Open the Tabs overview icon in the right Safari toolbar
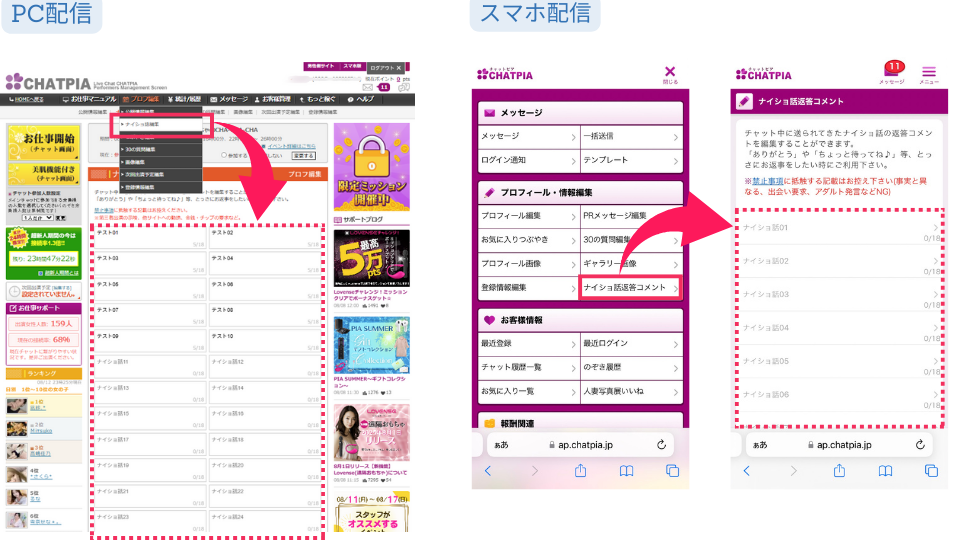 pos(931,471)
